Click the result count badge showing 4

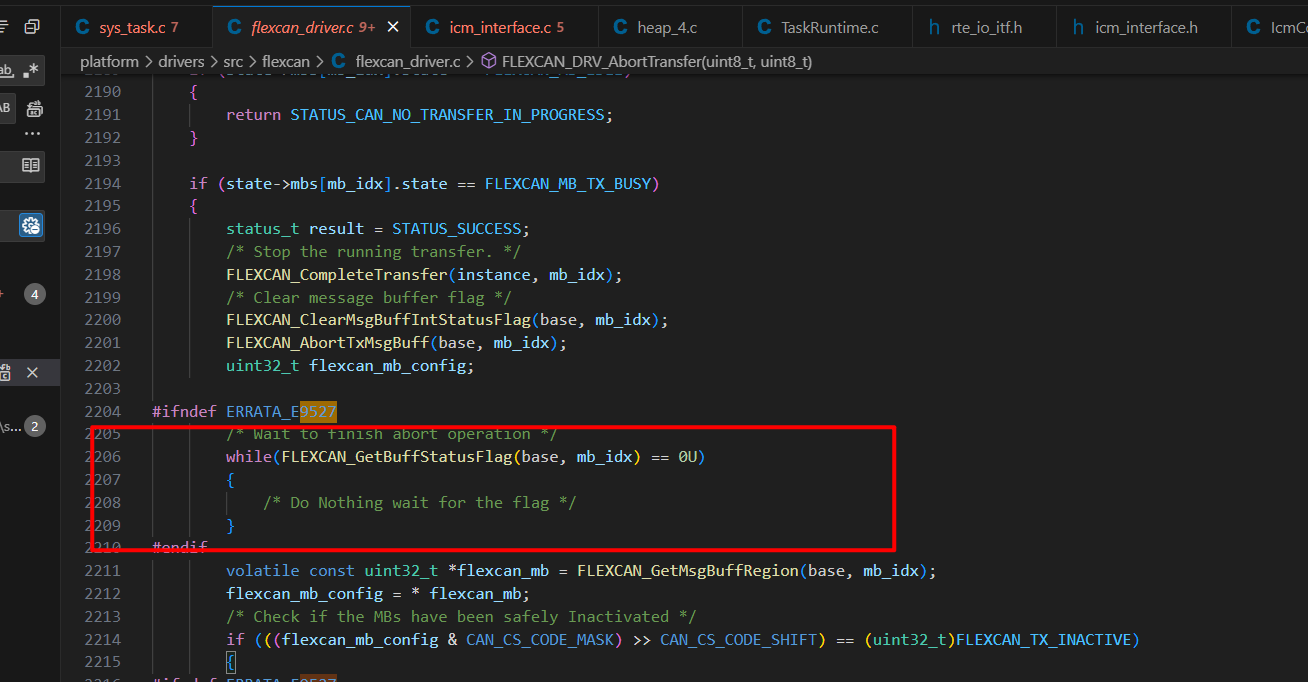[x=35, y=294]
